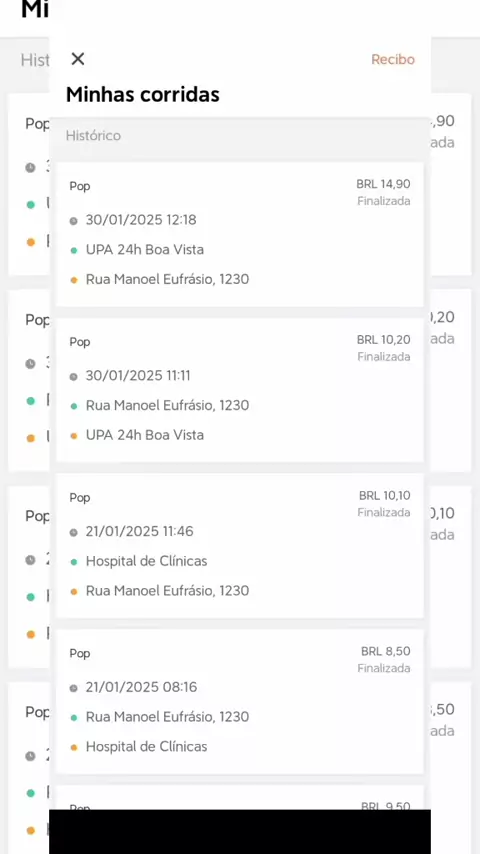Image resolution: width=480 pixels, height=854 pixels.
Task: Select the ride priced BRL 14,90
Action: click(383, 184)
